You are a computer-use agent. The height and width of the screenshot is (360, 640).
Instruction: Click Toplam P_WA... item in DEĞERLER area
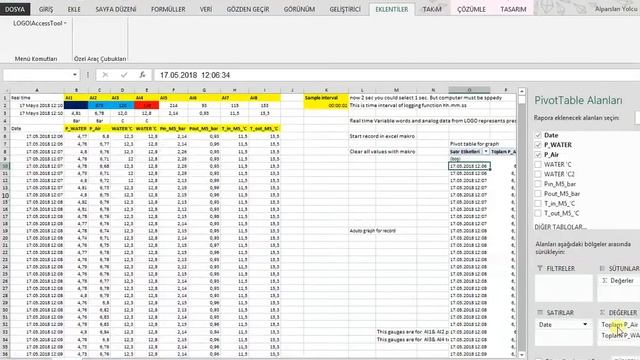pos(620,335)
